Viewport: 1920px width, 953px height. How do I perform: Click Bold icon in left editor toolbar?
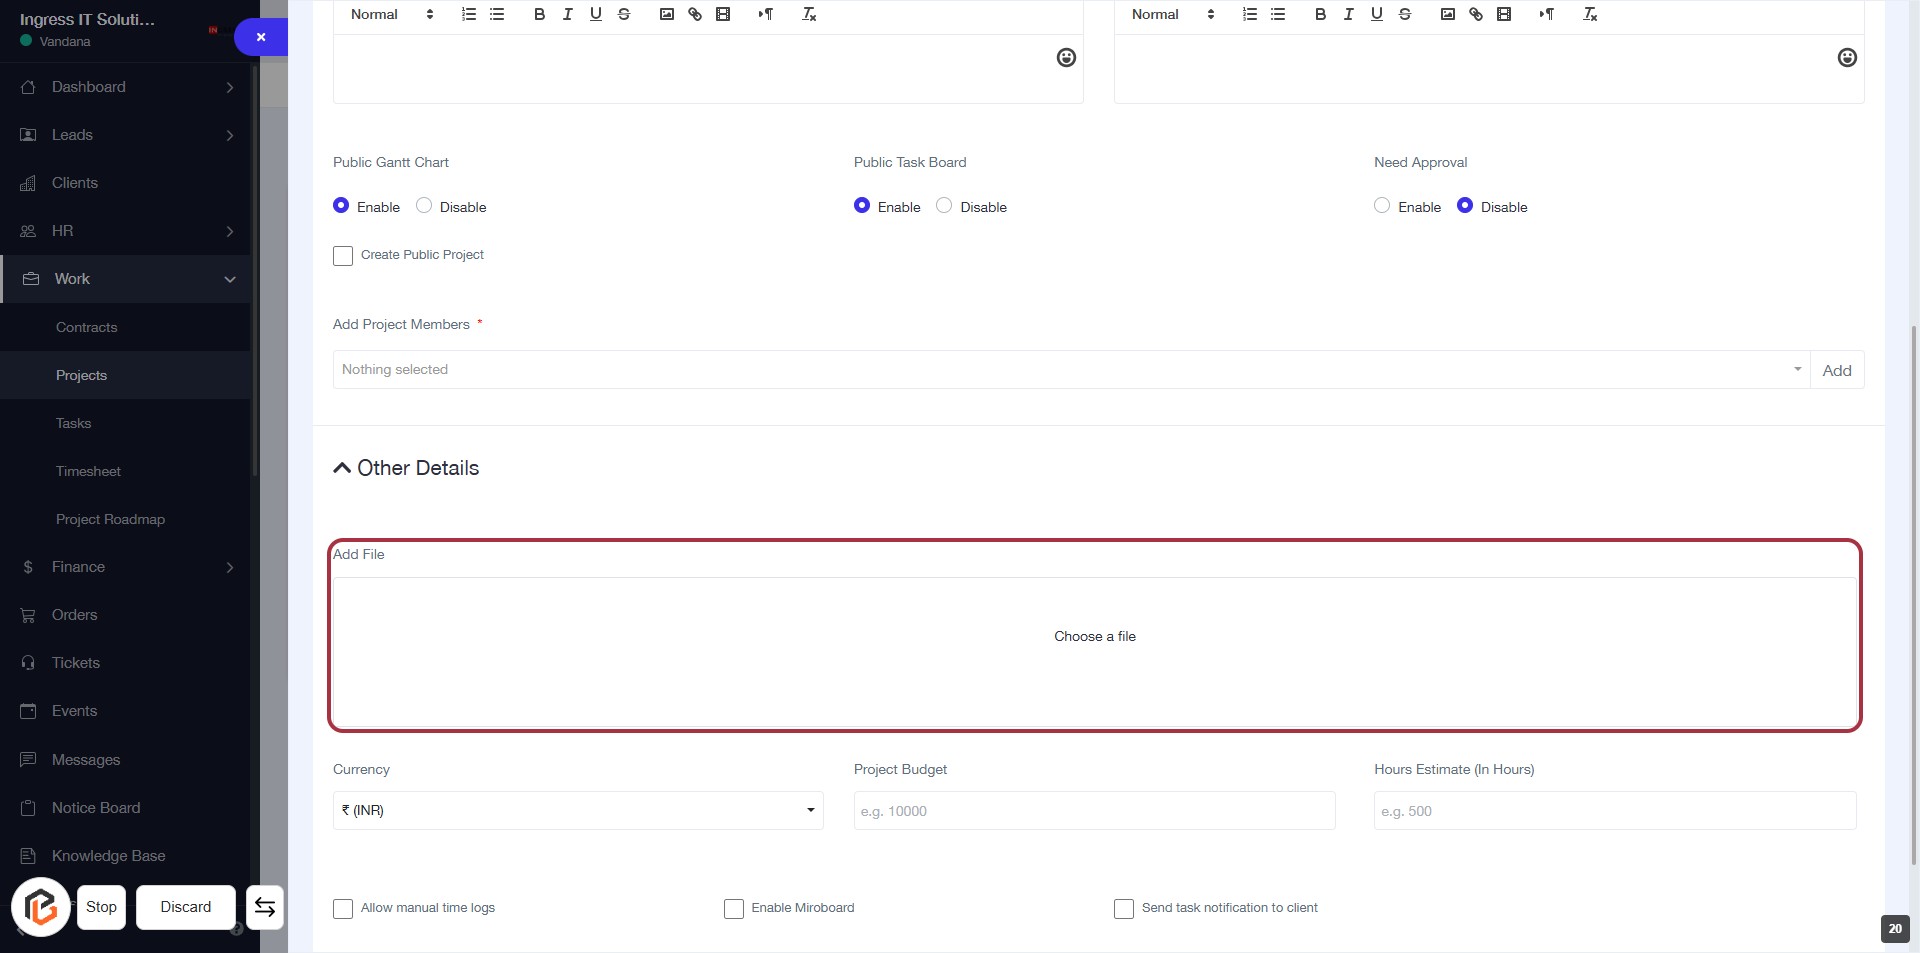tap(539, 14)
